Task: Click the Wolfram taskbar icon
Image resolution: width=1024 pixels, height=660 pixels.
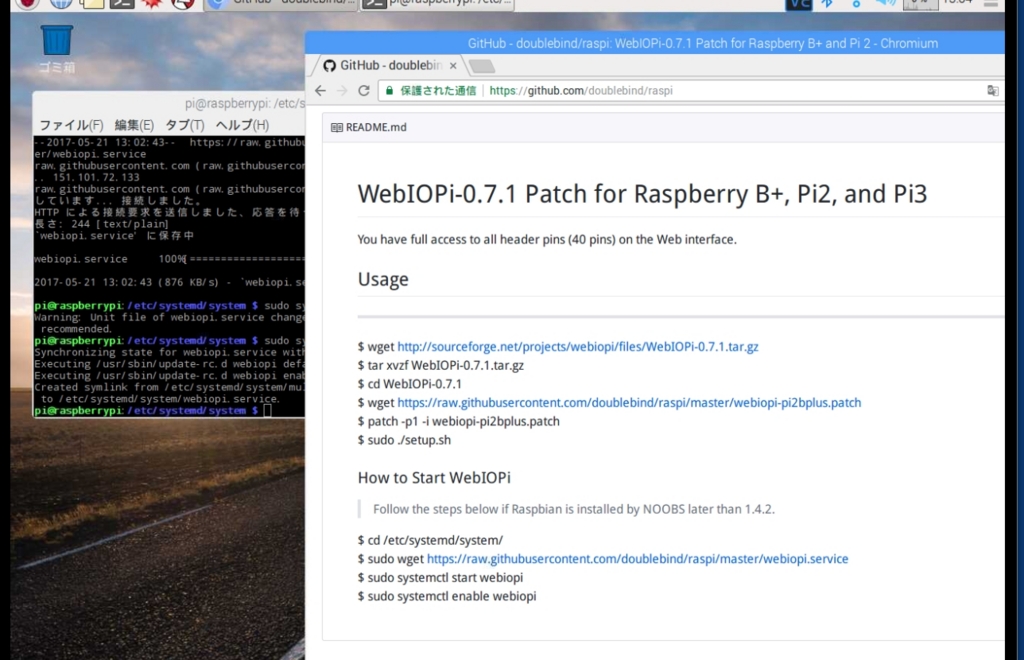Action: 183,3
